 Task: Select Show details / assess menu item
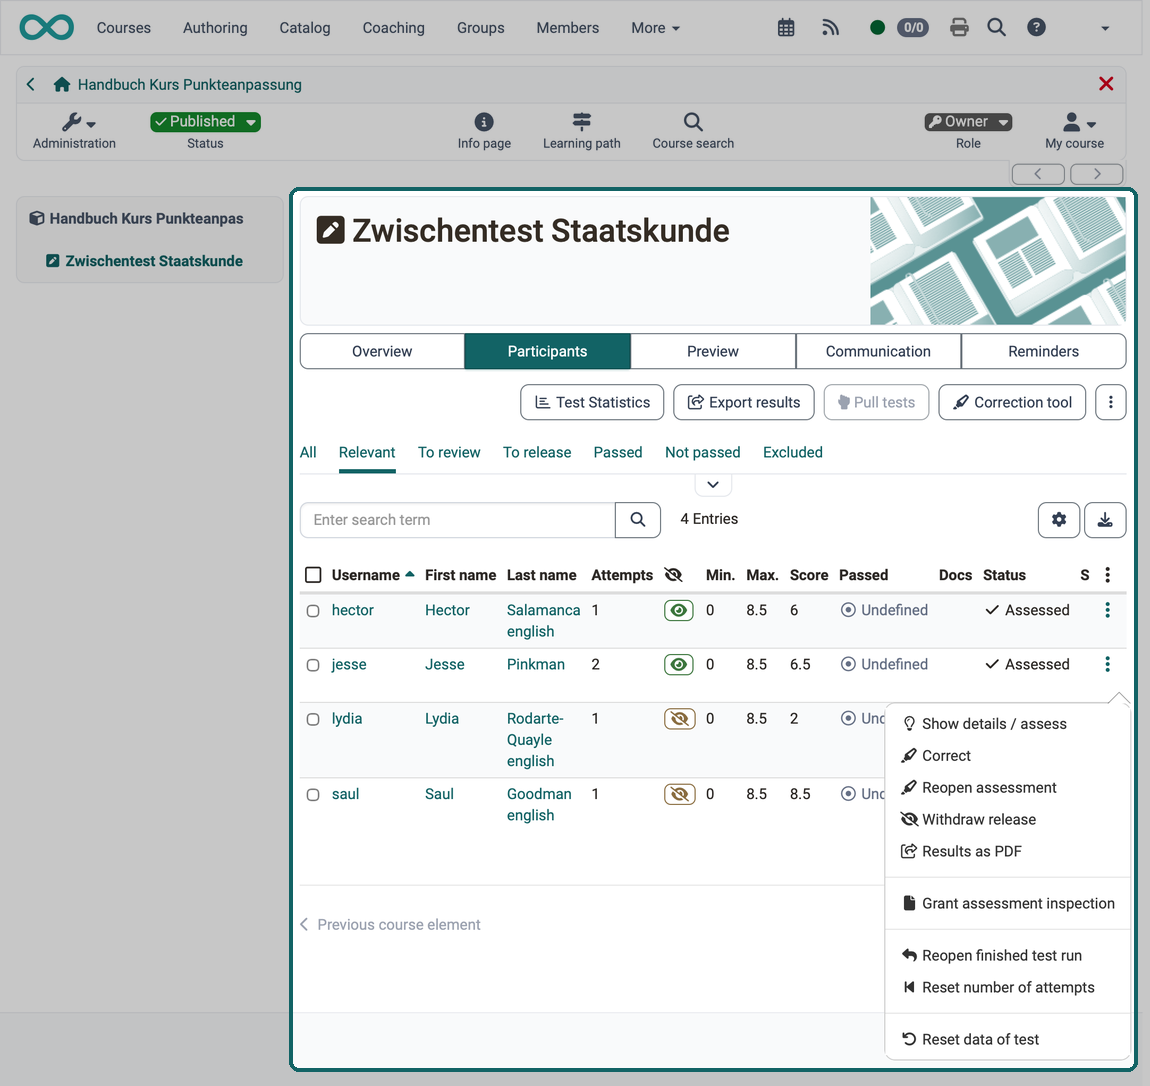(1008, 724)
